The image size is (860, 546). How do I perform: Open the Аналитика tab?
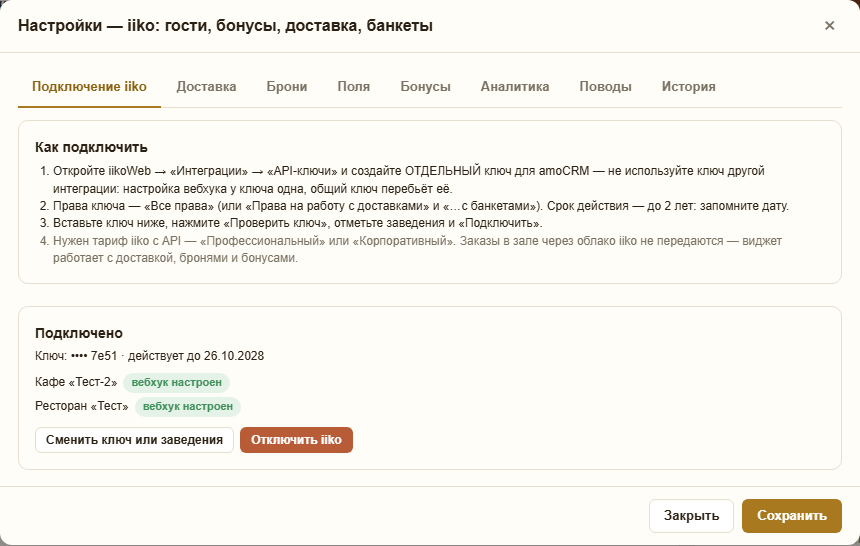click(x=515, y=87)
